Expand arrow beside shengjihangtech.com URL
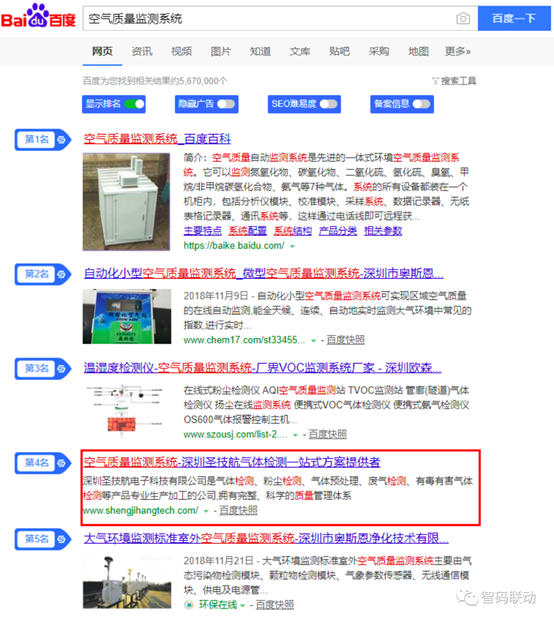This screenshot has width=554, height=622. [x=206, y=511]
